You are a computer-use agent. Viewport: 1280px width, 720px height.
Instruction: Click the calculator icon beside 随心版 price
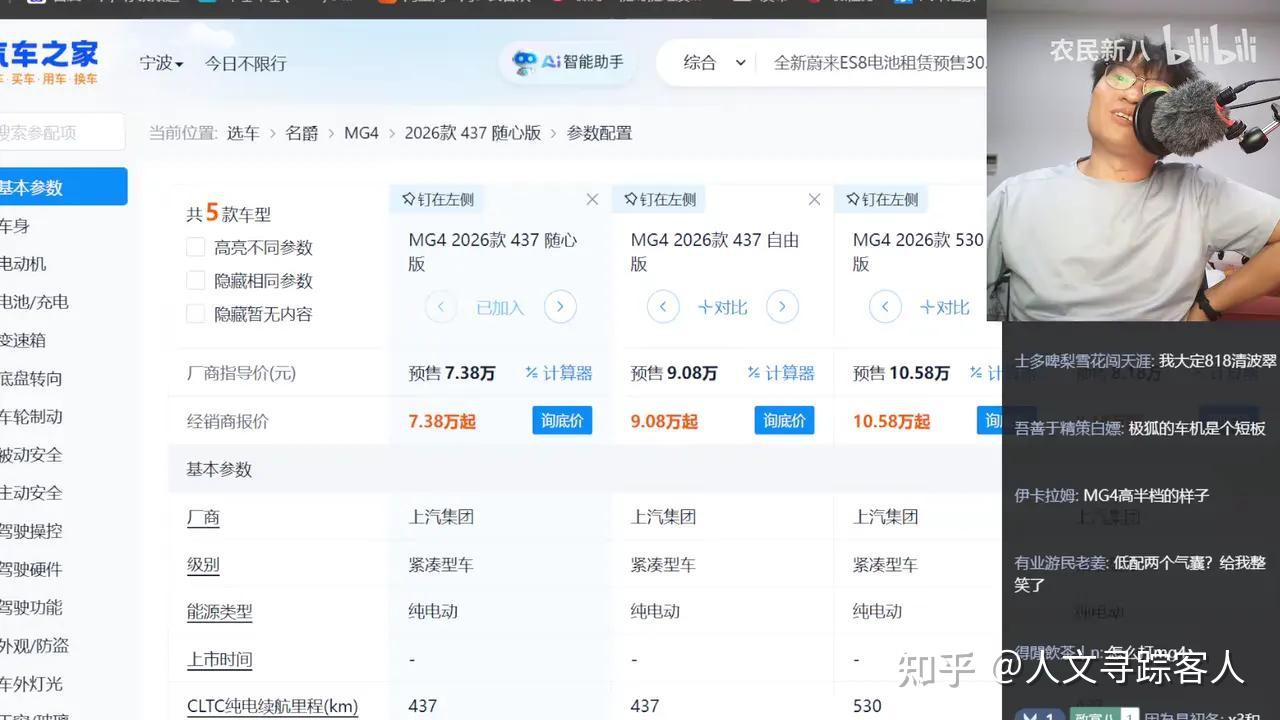[x=559, y=372]
